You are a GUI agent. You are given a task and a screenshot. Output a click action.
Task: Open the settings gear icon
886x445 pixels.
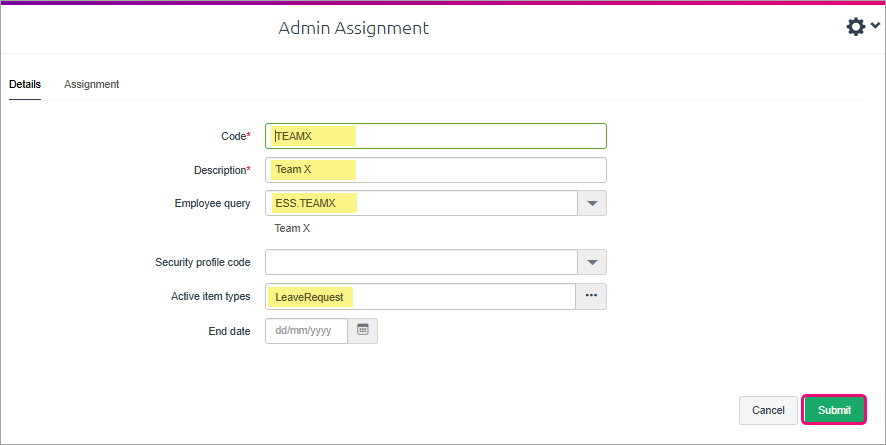(x=855, y=27)
